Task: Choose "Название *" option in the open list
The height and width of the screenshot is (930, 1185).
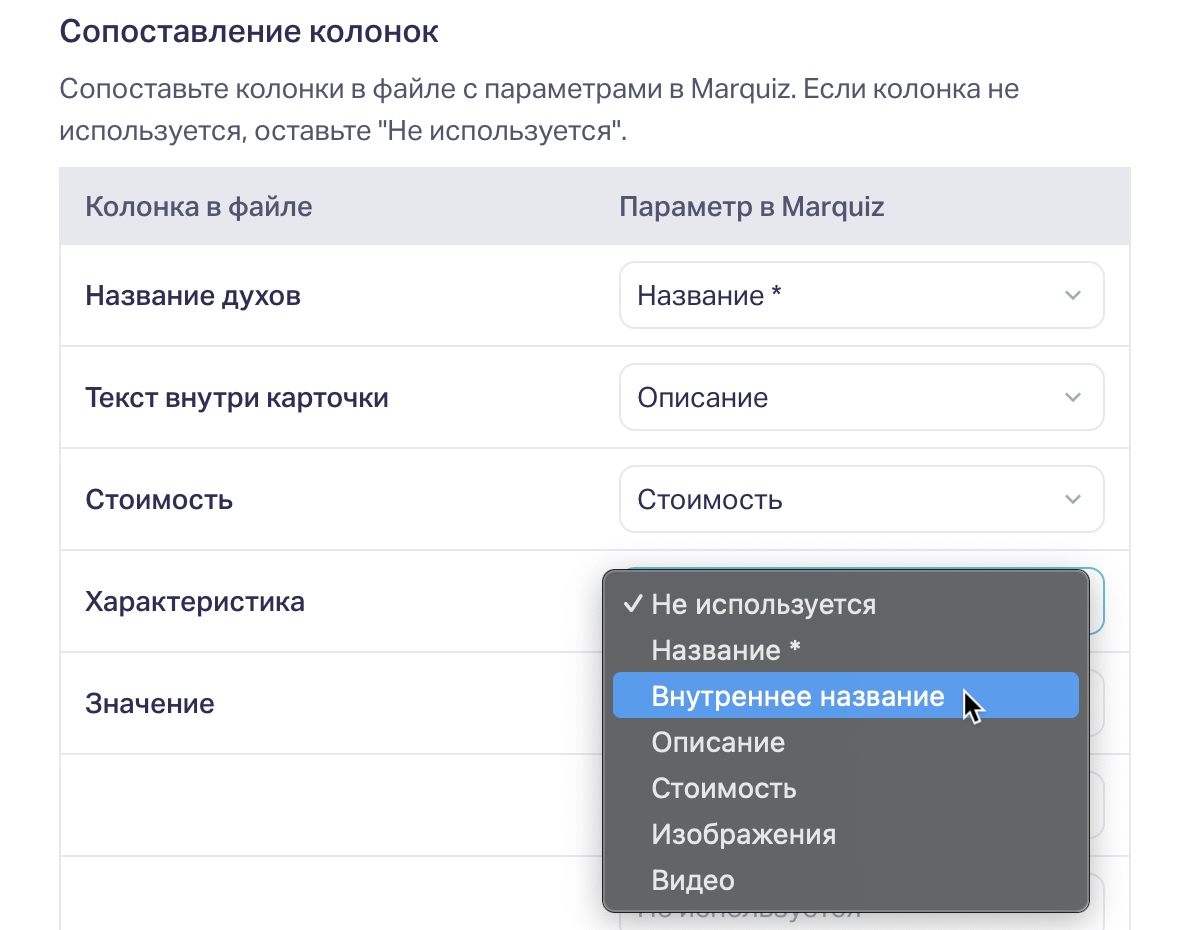Action: (726, 651)
